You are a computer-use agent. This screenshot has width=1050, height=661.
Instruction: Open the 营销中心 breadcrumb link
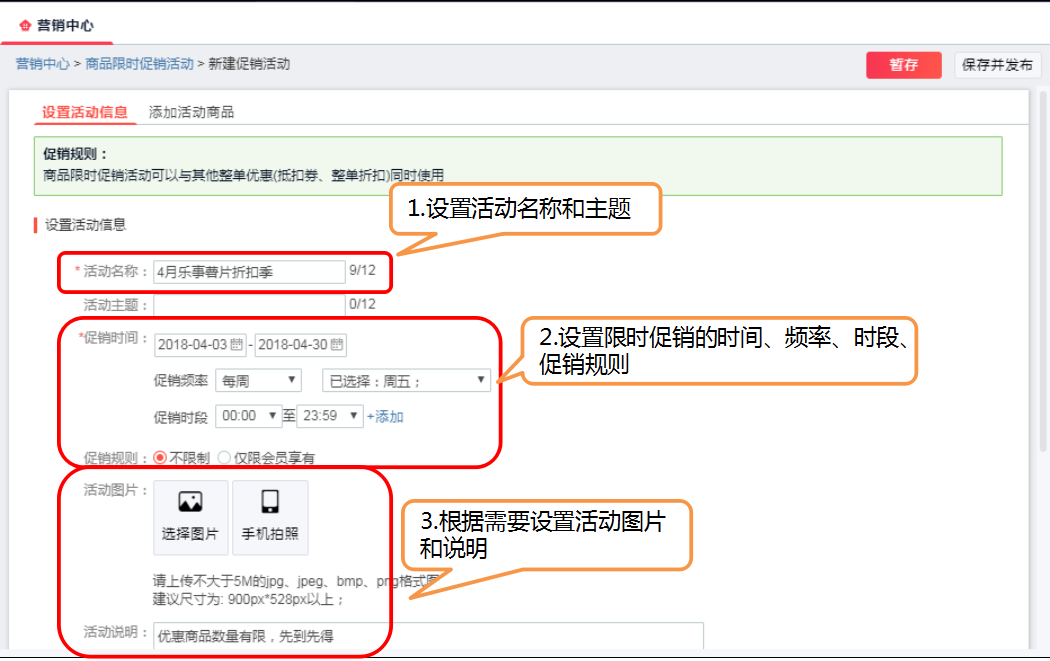point(45,62)
